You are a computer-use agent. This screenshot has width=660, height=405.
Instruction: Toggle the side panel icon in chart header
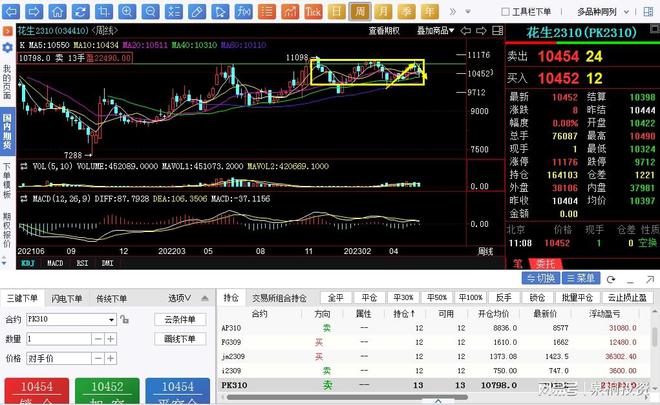tap(498, 31)
